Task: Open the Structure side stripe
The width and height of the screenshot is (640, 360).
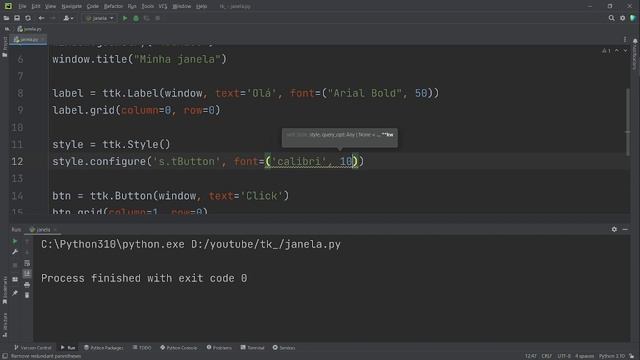Action: (4, 324)
